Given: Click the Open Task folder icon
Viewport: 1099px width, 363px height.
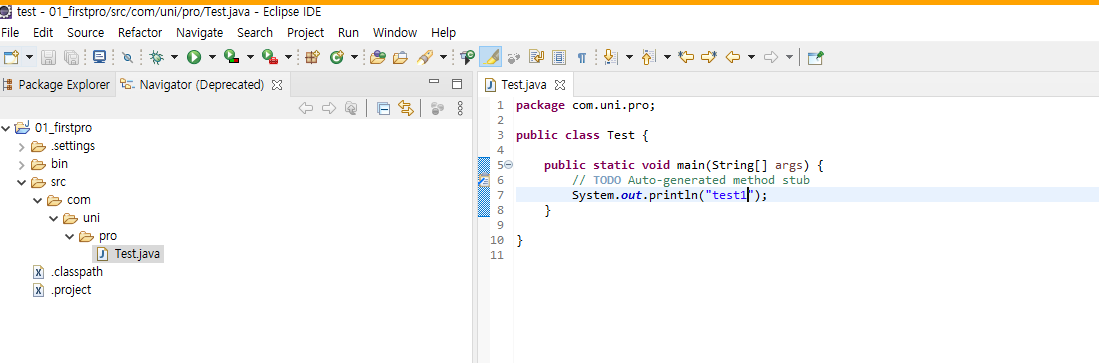Looking at the screenshot, I should (400, 57).
